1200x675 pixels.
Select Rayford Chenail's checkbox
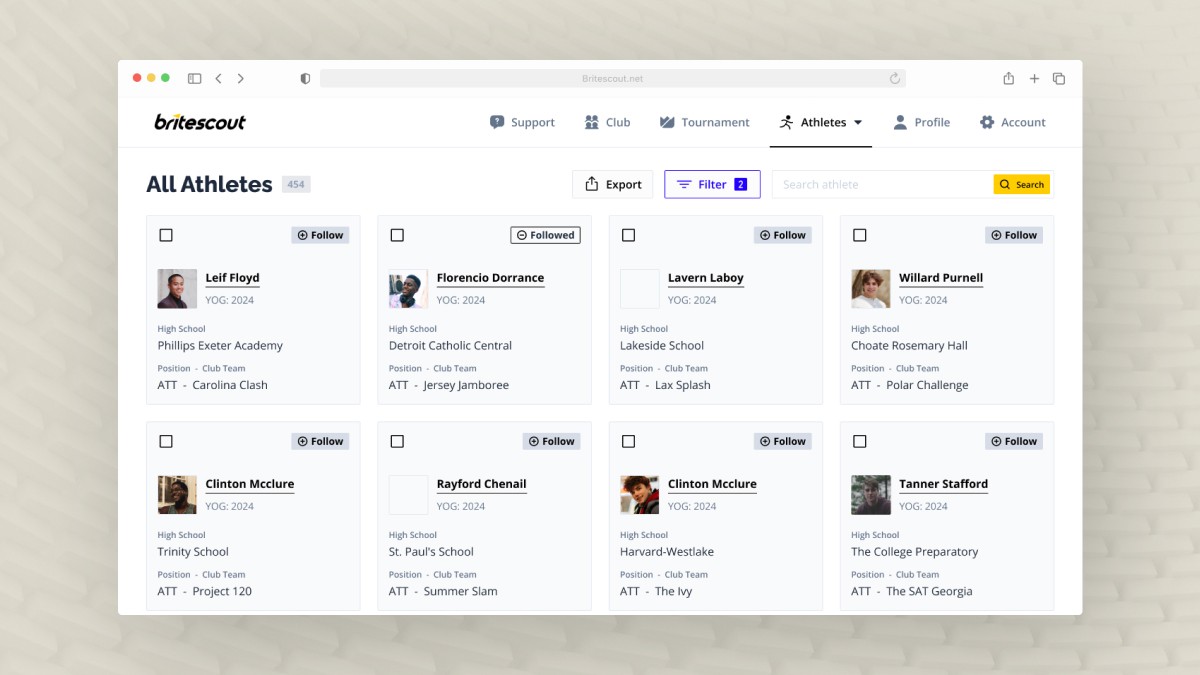(397, 441)
